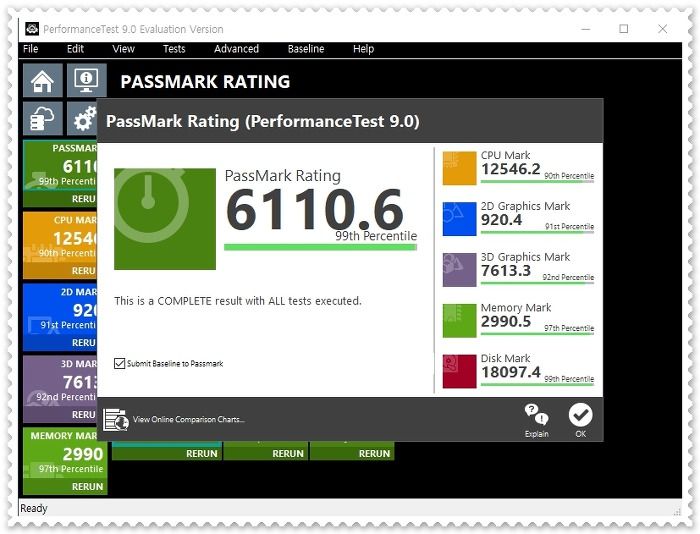Click the Disk Mark 99th percentile bar
Viewport: 700px width, 534px height.
click(x=537, y=384)
